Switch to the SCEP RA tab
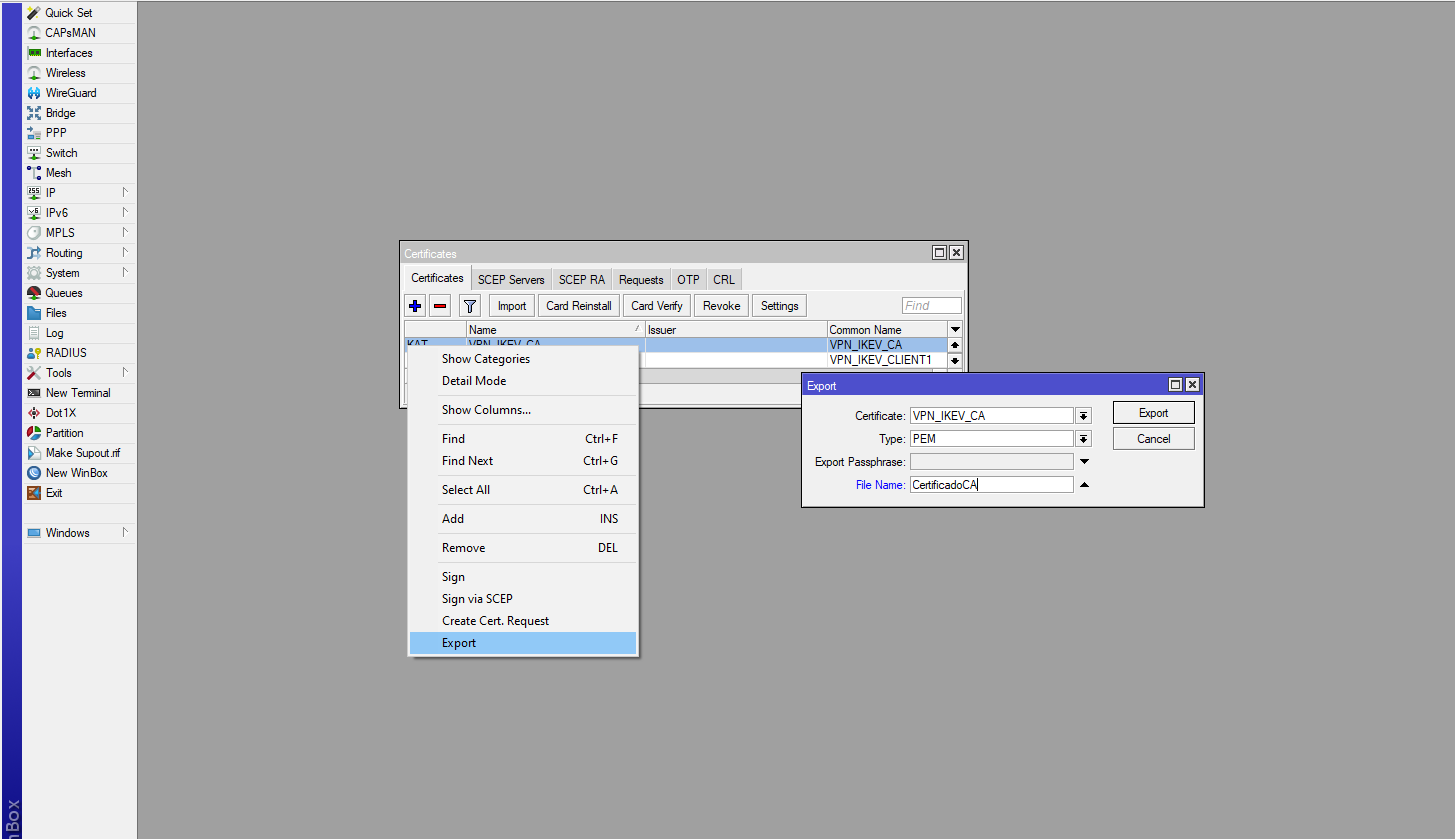 coord(582,280)
